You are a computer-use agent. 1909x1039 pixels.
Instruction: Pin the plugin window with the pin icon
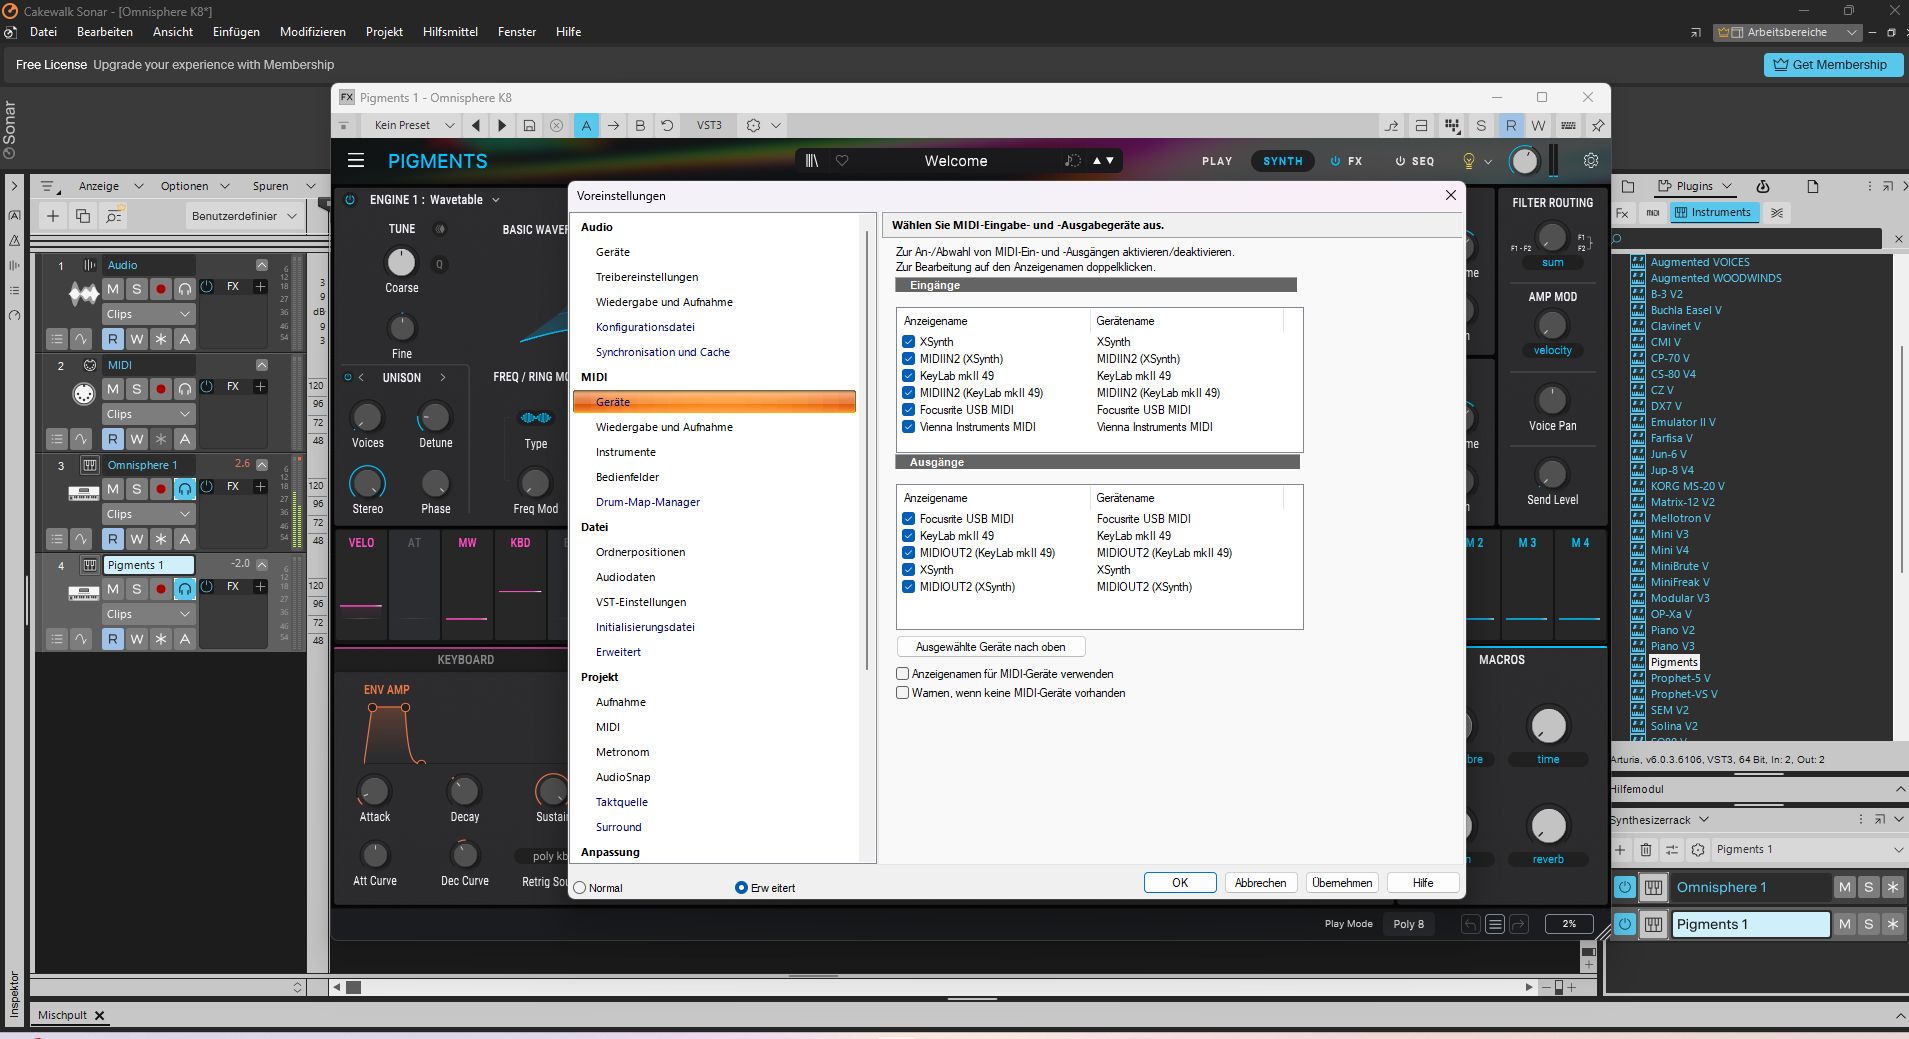pos(1598,125)
